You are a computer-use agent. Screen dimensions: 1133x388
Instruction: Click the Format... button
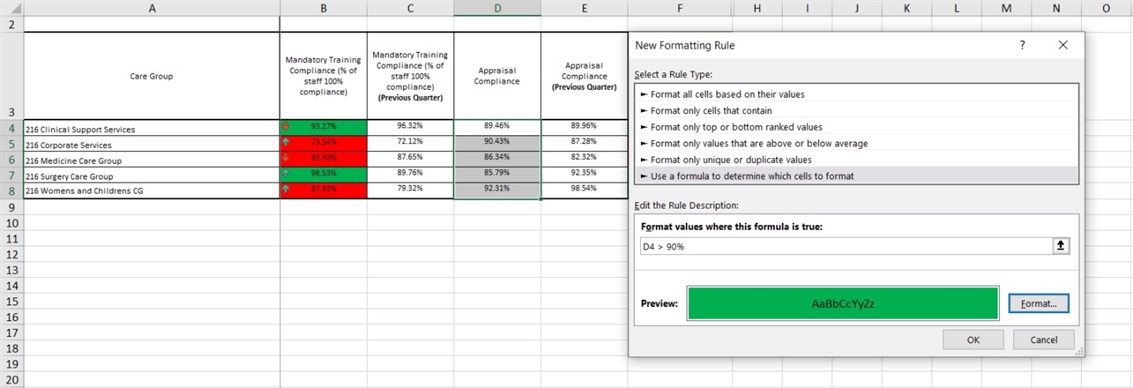[1038, 304]
